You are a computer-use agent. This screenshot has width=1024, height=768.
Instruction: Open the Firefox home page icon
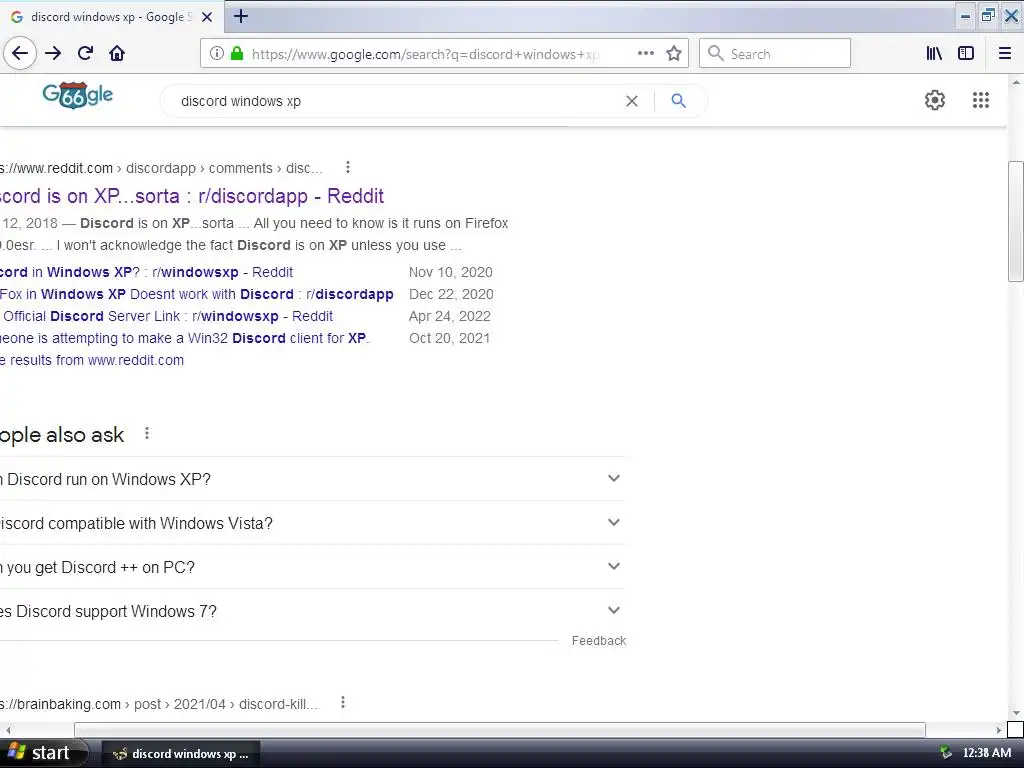point(117,54)
